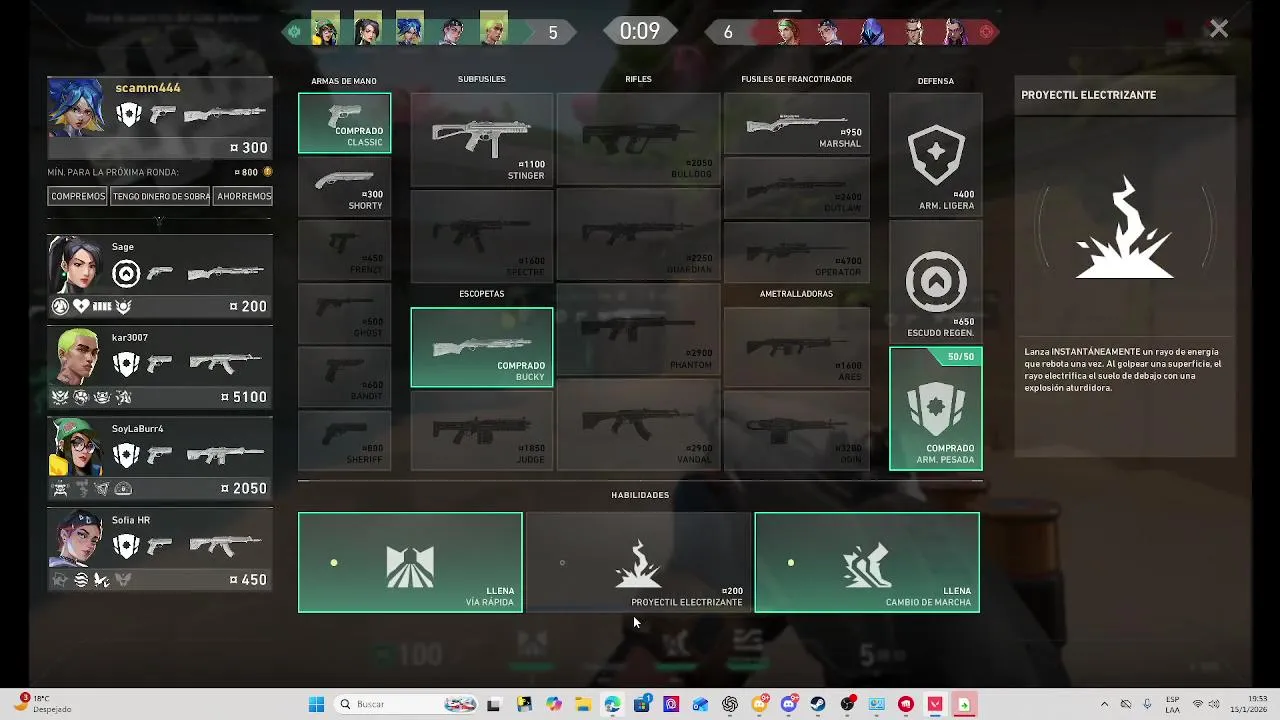Purchase the Stinger submachine gun
Viewport: 1280px width, 720px height.
(x=481, y=139)
